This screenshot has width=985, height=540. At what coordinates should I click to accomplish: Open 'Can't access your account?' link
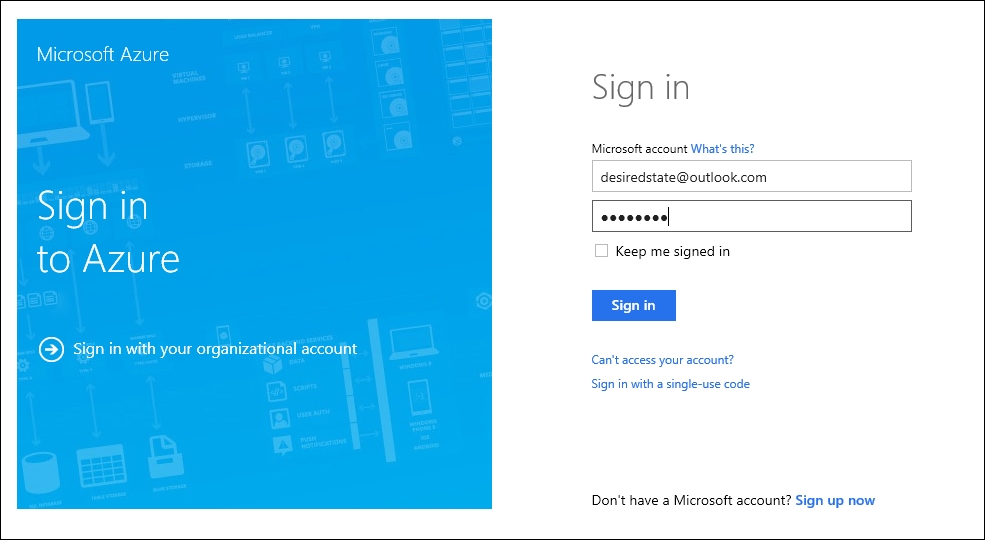pos(662,360)
